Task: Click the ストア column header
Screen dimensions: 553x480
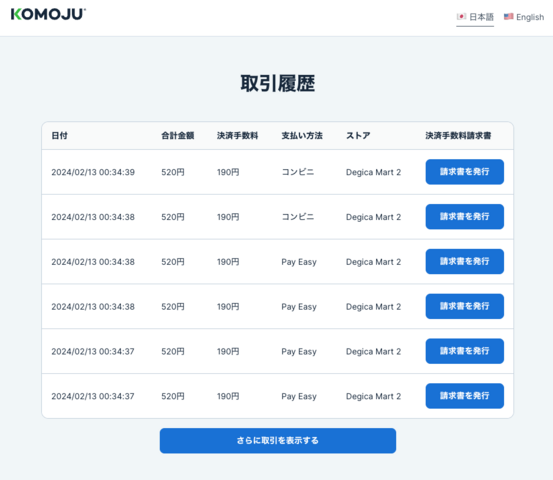Action: point(358,136)
